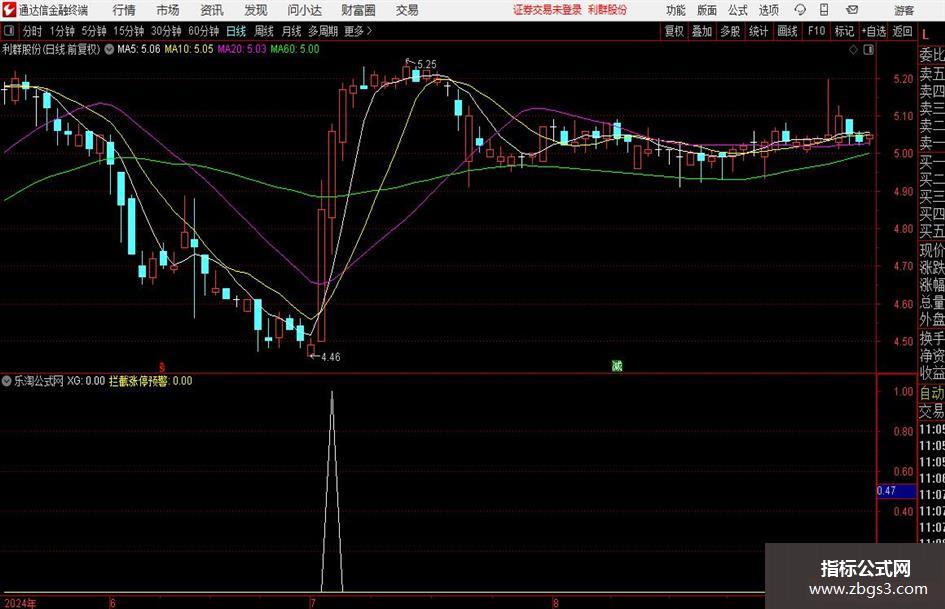Select the 1分钟 period
The height and width of the screenshot is (609, 945).
tap(61, 31)
